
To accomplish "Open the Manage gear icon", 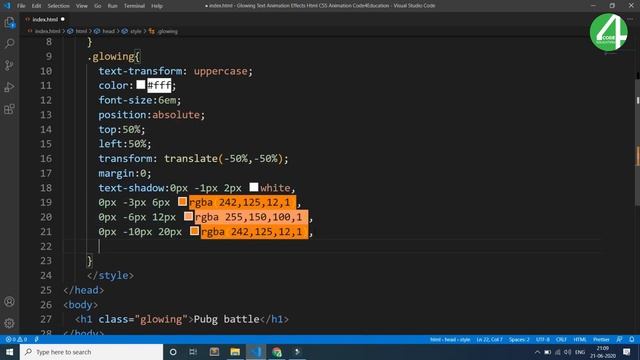I will (9, 323).
